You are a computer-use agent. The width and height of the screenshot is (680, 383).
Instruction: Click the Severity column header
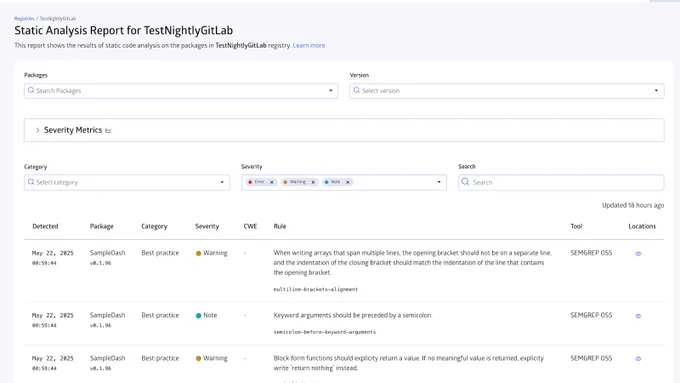pyautogui.click(x=207, y=226)
